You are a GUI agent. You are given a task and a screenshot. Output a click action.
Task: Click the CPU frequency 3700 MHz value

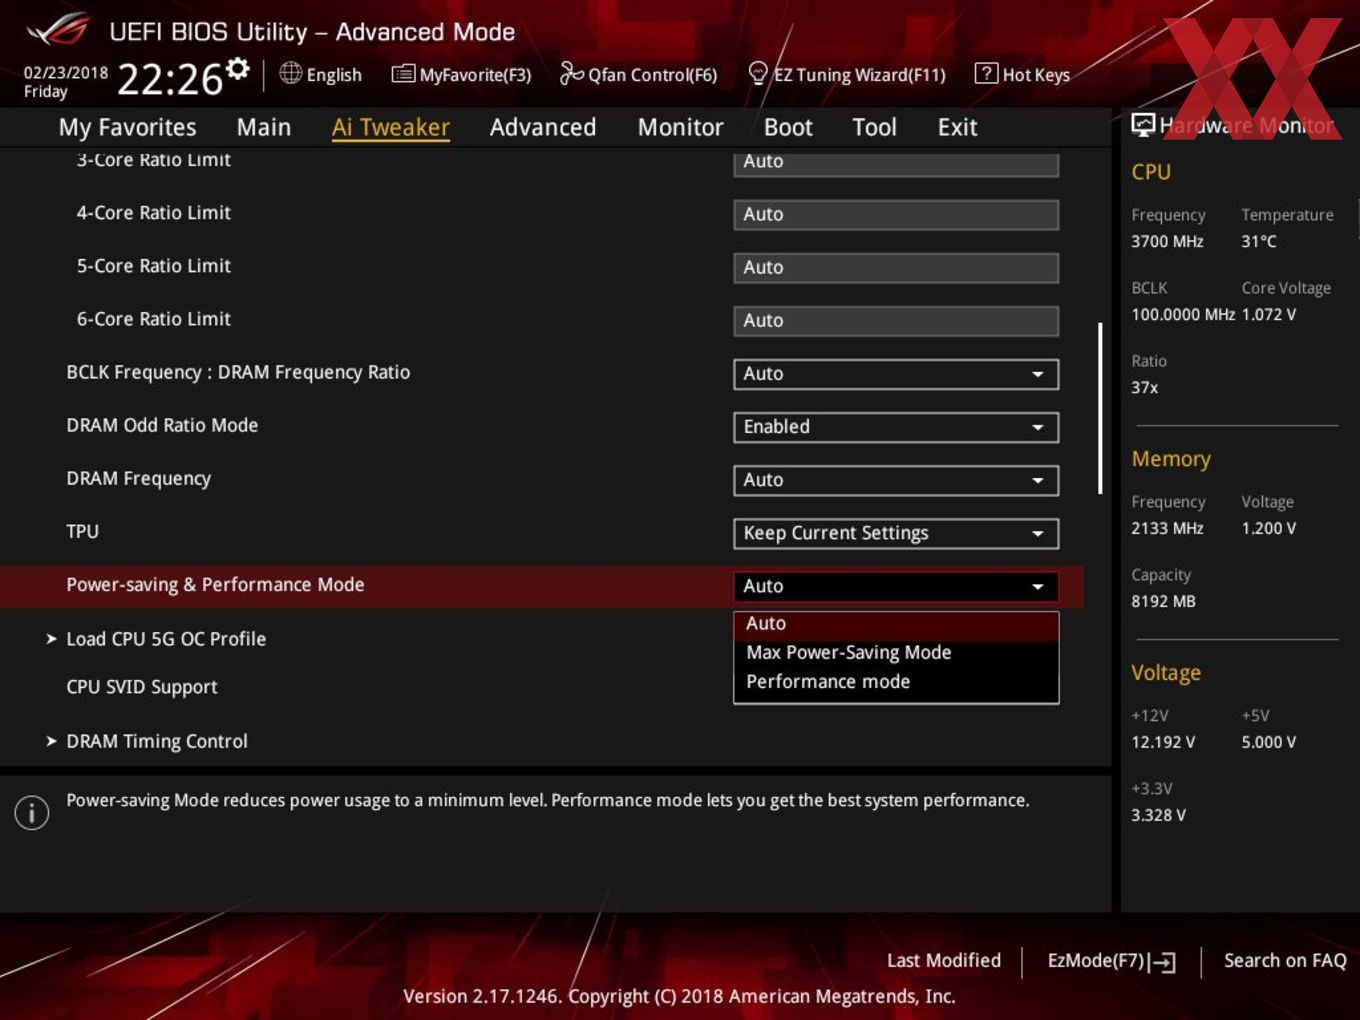(1167, 241)
